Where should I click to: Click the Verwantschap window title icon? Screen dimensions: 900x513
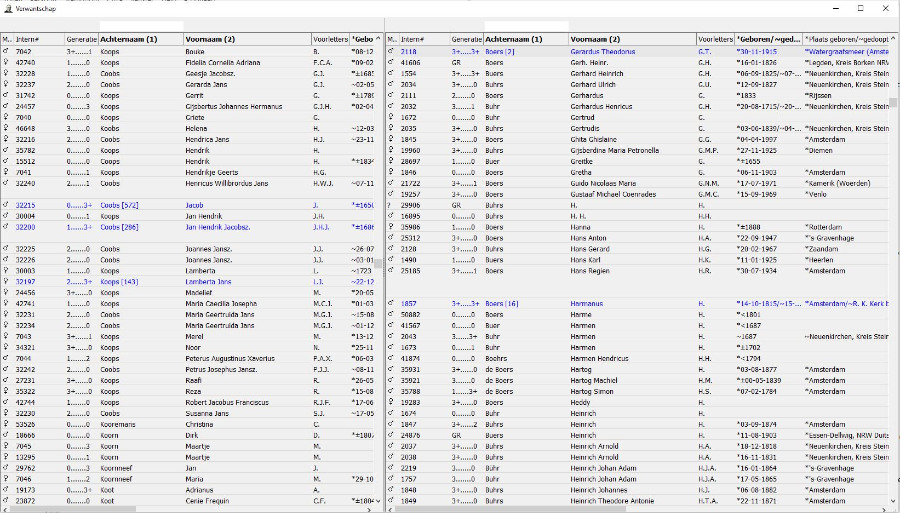pos(8,6)
